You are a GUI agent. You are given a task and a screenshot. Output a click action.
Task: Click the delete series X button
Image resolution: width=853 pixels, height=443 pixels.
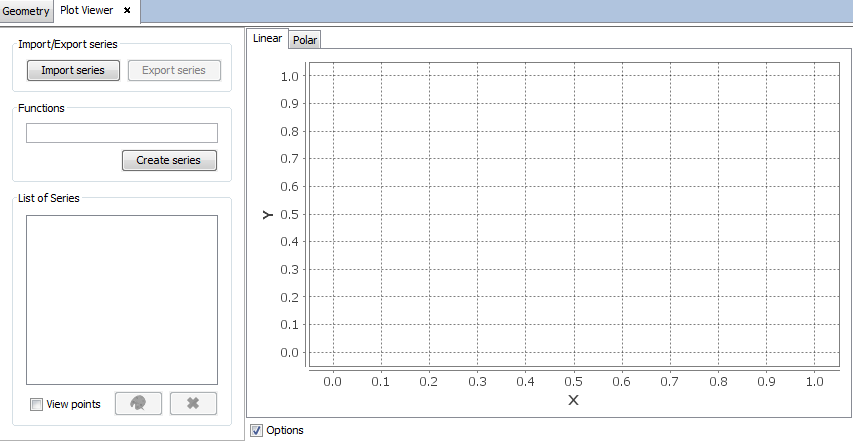coord(193,403)
